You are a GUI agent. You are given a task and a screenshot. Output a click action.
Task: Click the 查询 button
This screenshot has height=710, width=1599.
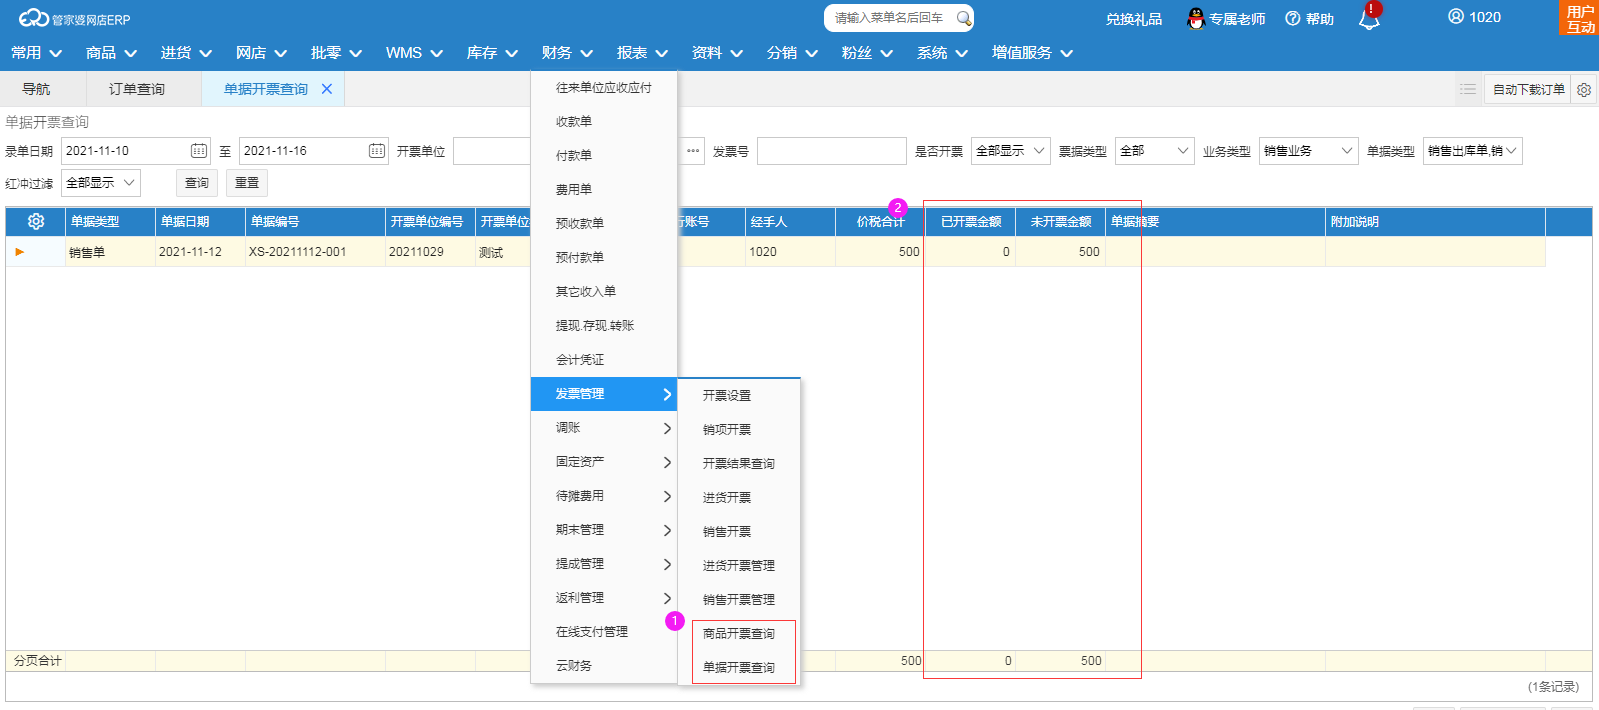[x=197, y=183]
